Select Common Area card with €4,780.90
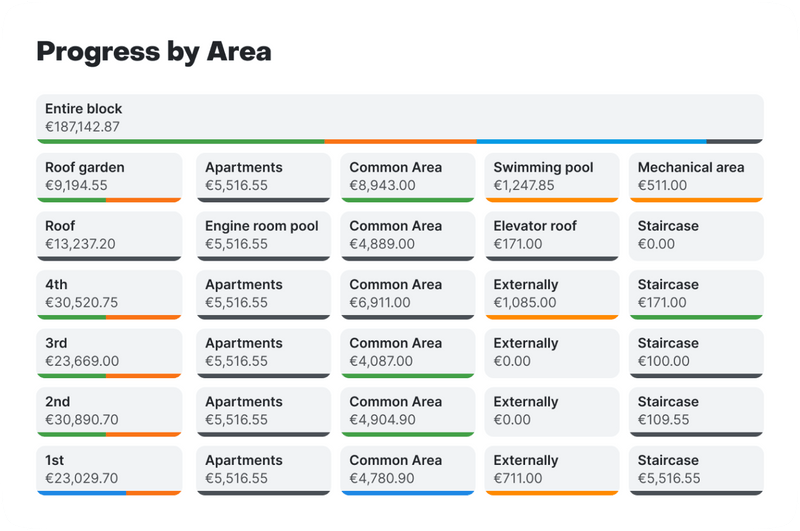The height and width of the screenshot is (531, 800). point(407,469)
